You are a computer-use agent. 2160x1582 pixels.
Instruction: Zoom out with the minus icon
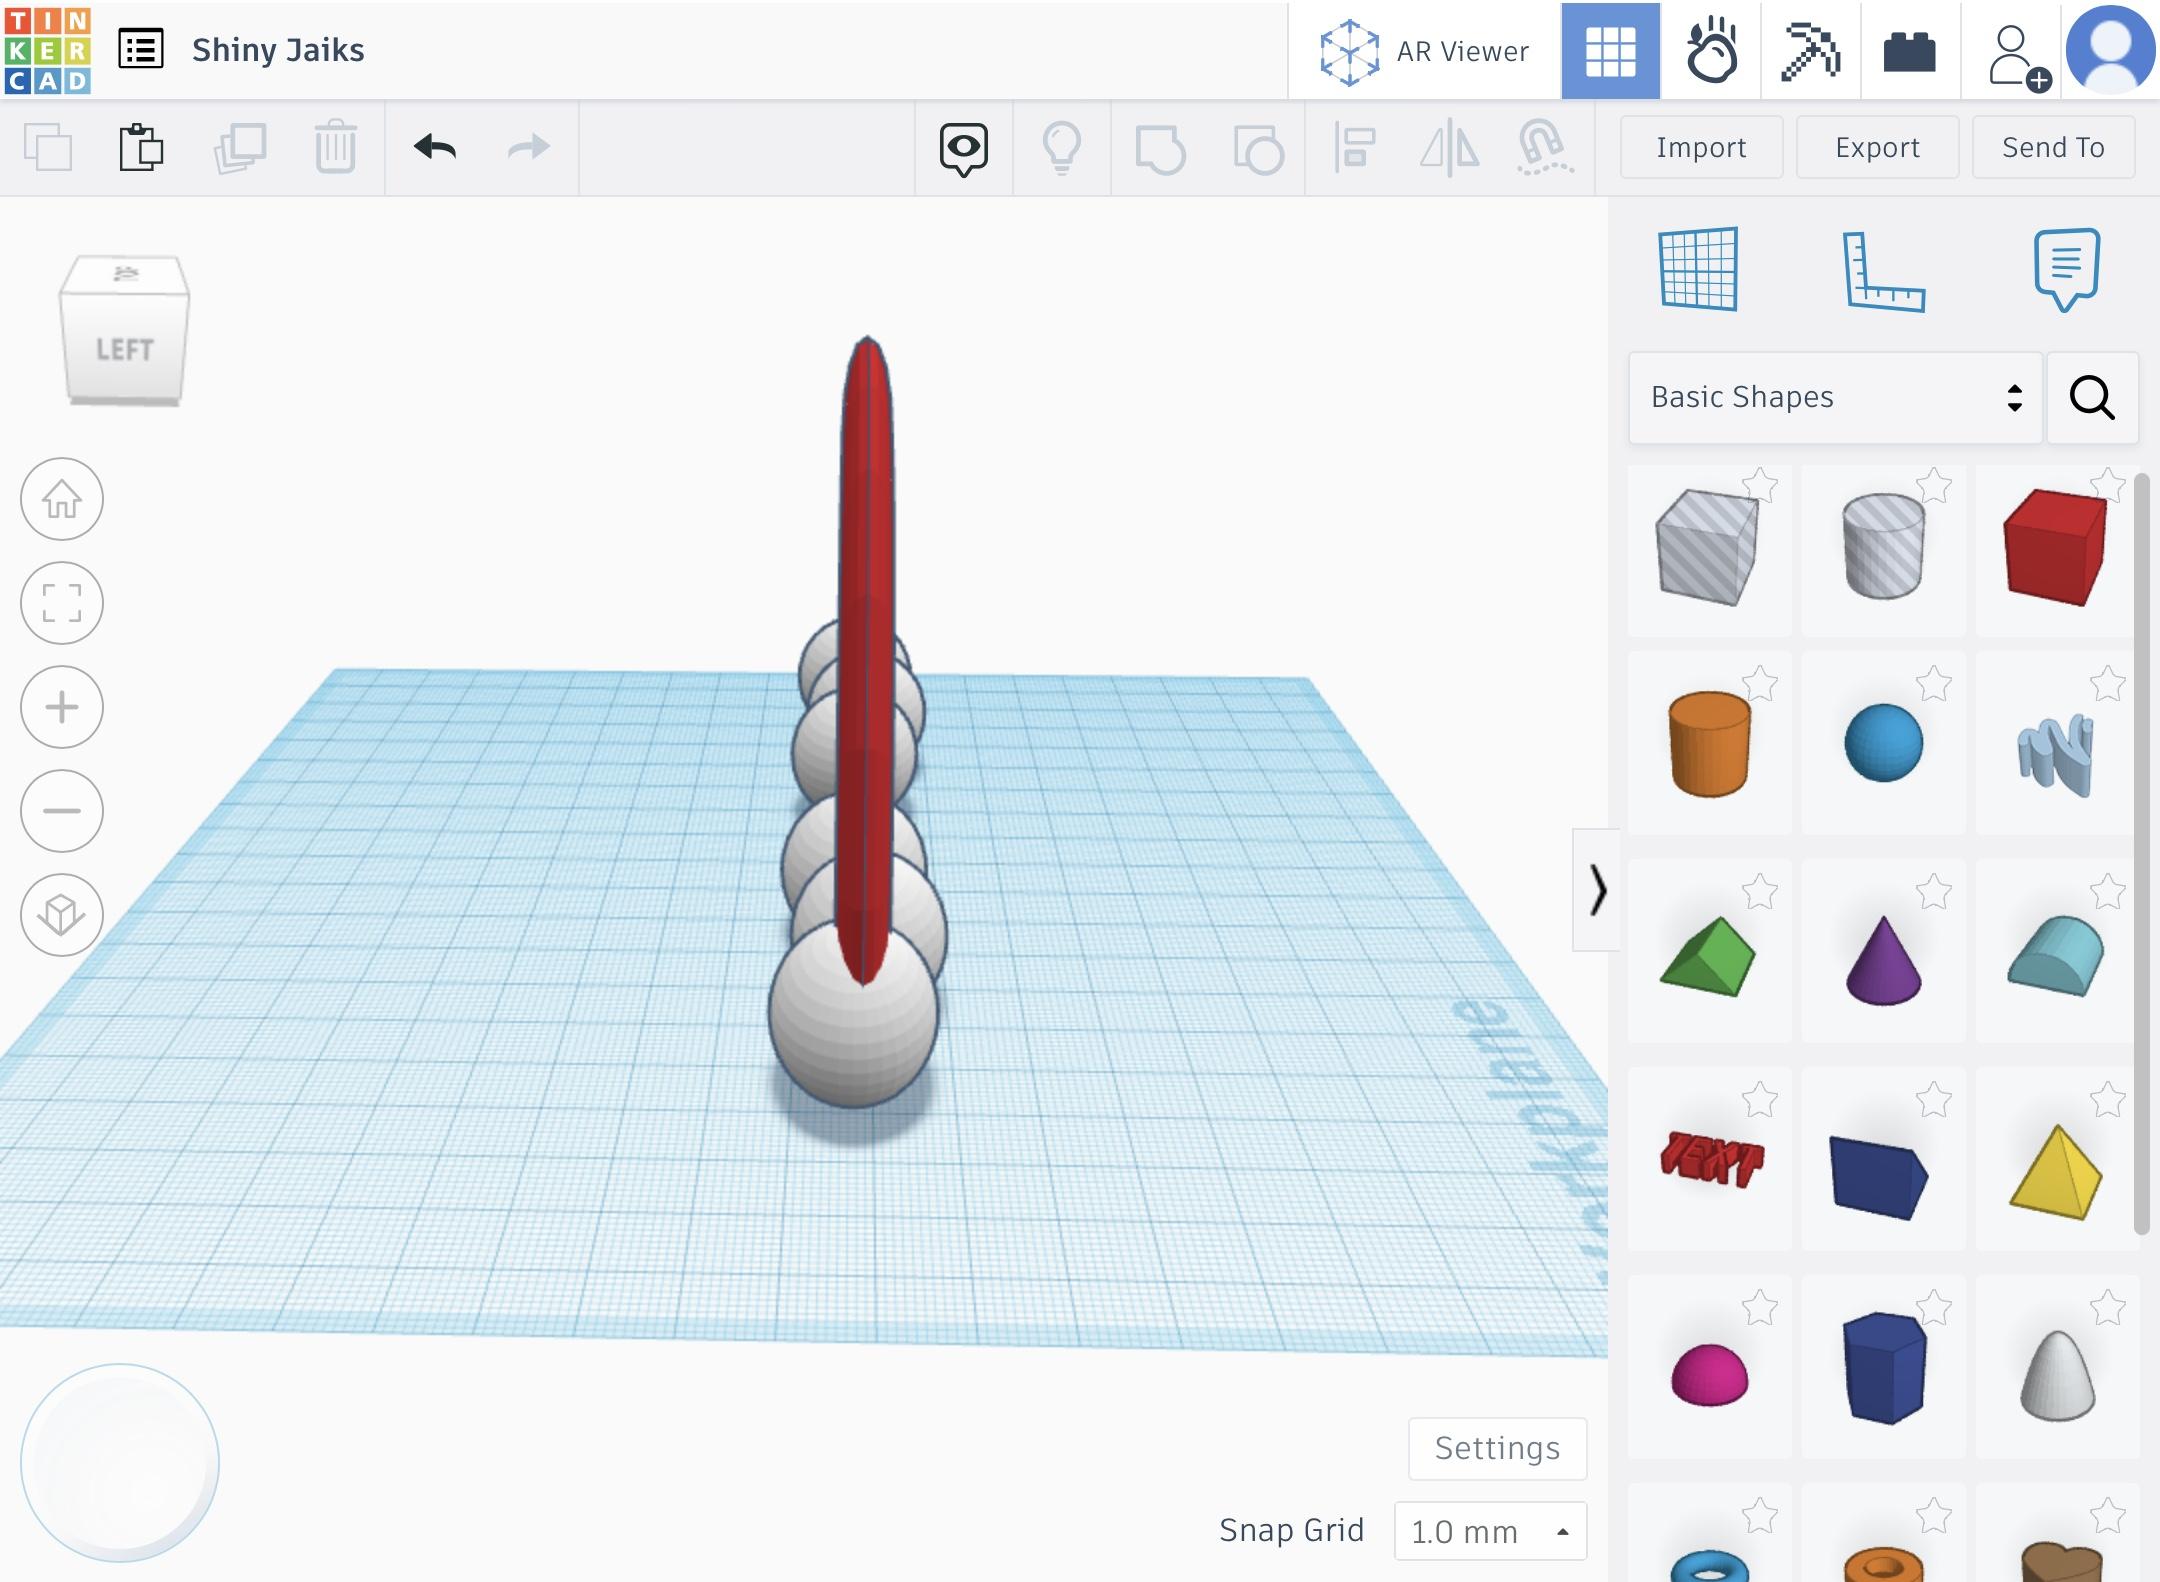(62, 811)
